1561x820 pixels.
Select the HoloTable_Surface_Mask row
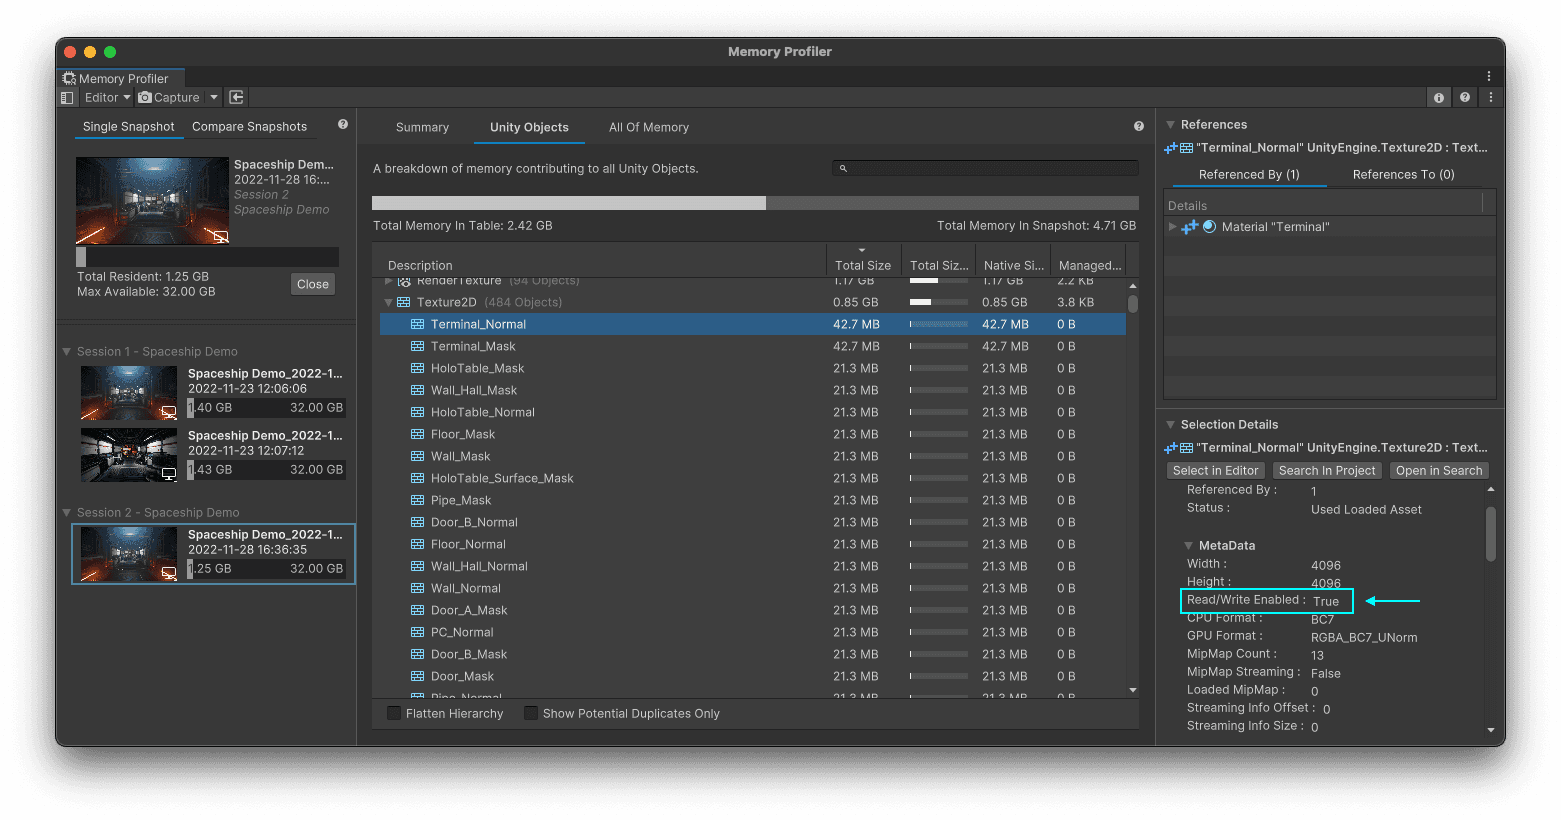752,478
